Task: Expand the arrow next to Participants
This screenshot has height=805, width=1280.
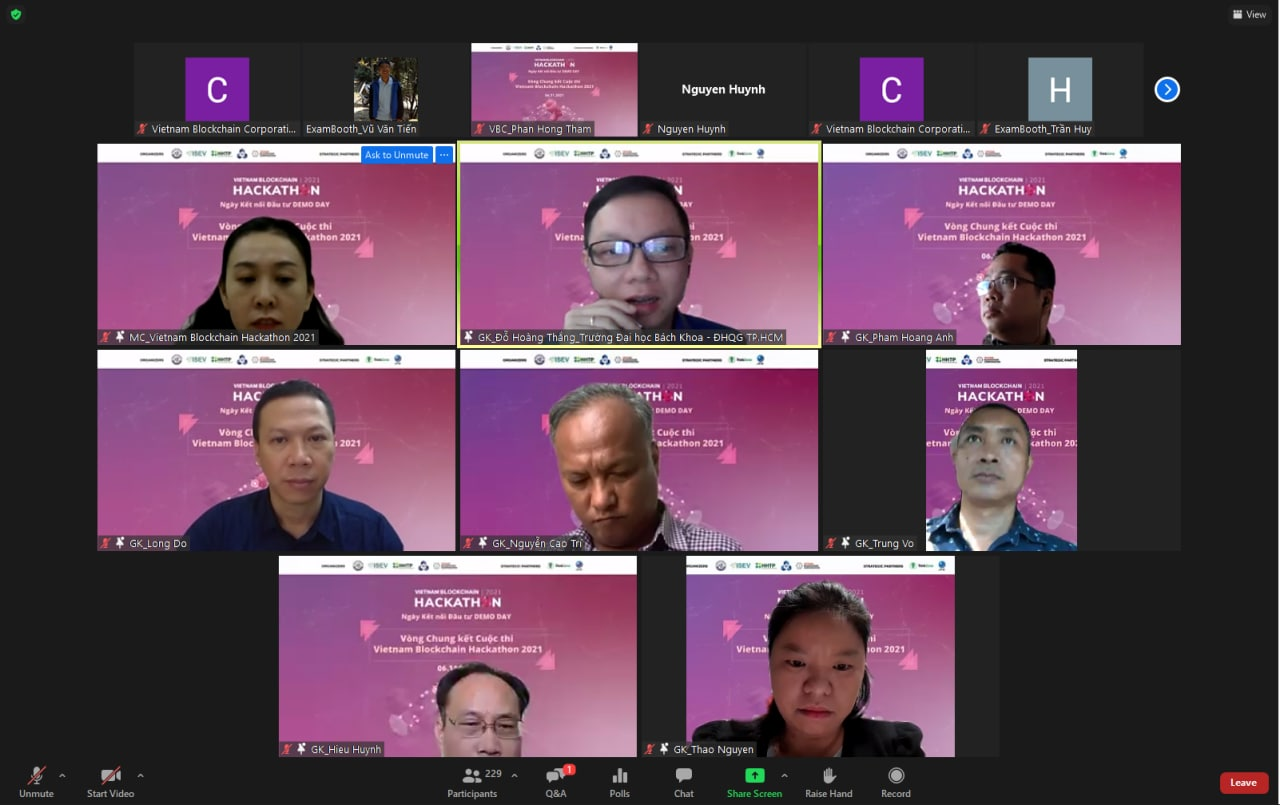Action: point(514,775)
